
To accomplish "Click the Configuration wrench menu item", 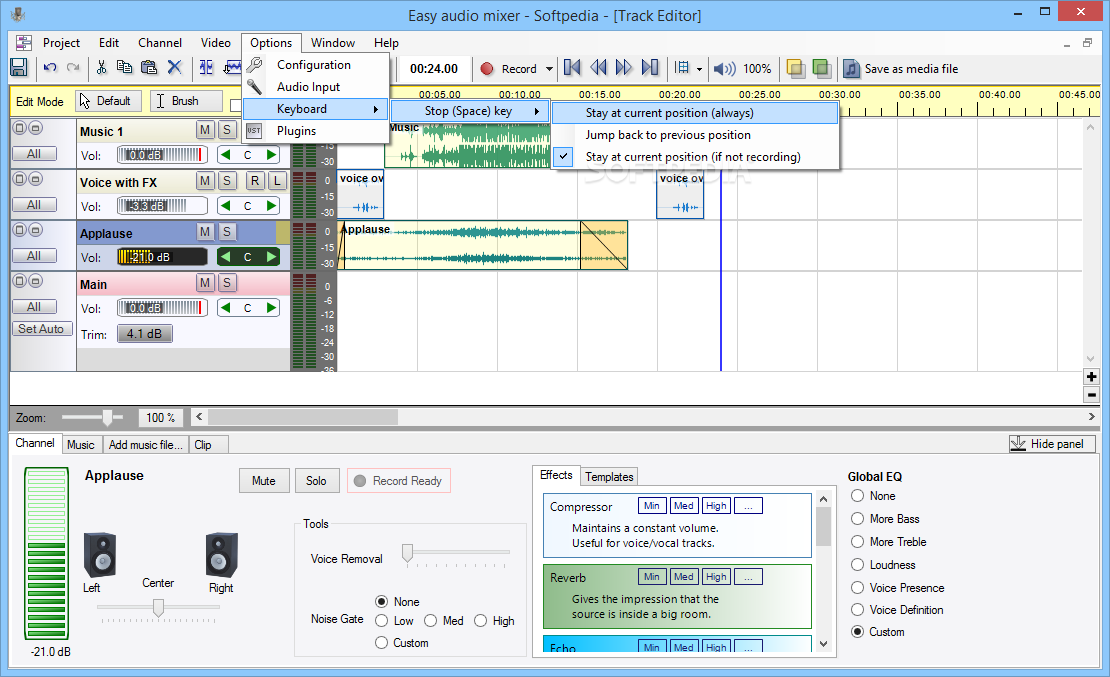I will coord(316,64).
